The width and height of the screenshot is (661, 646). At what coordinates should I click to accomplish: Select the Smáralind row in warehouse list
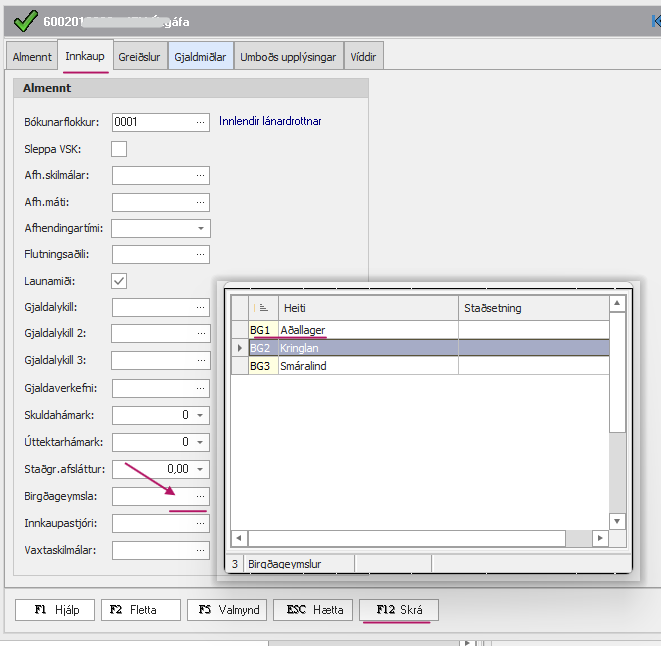[x=366, y=366]
